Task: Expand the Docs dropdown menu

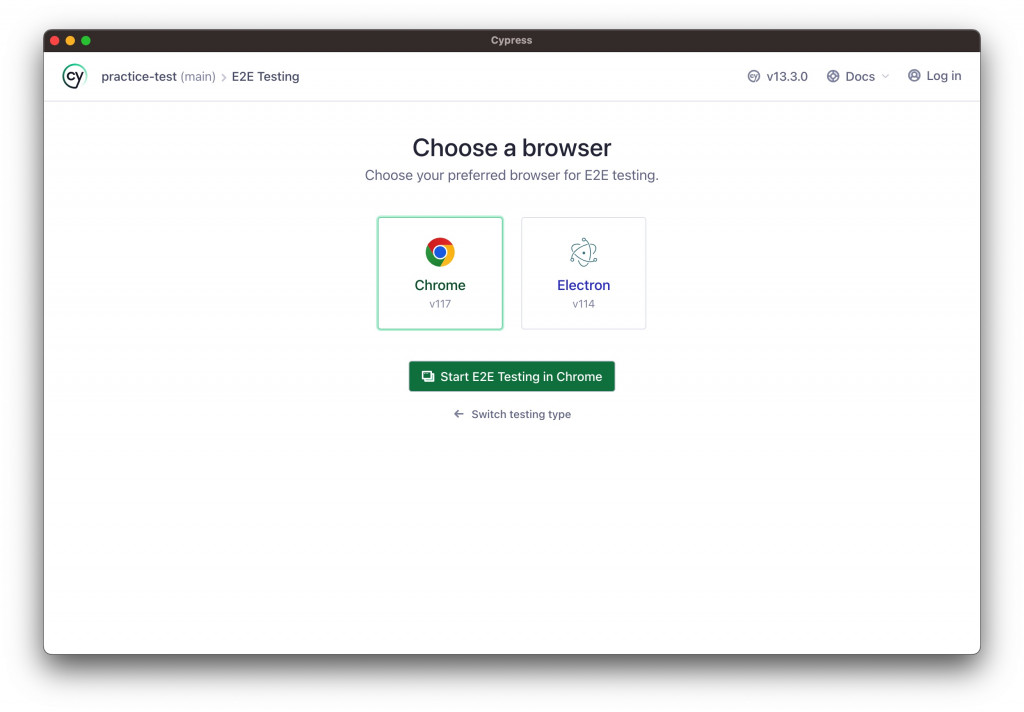Action: (857, 76)
